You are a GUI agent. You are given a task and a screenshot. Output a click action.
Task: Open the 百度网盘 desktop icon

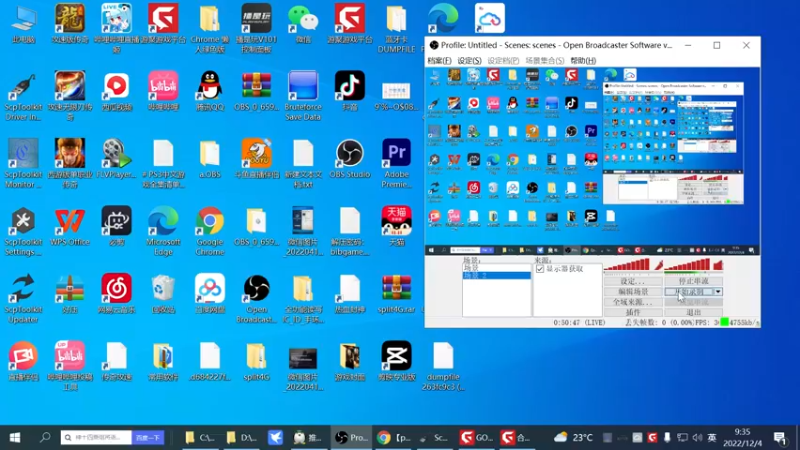[210, 293]
